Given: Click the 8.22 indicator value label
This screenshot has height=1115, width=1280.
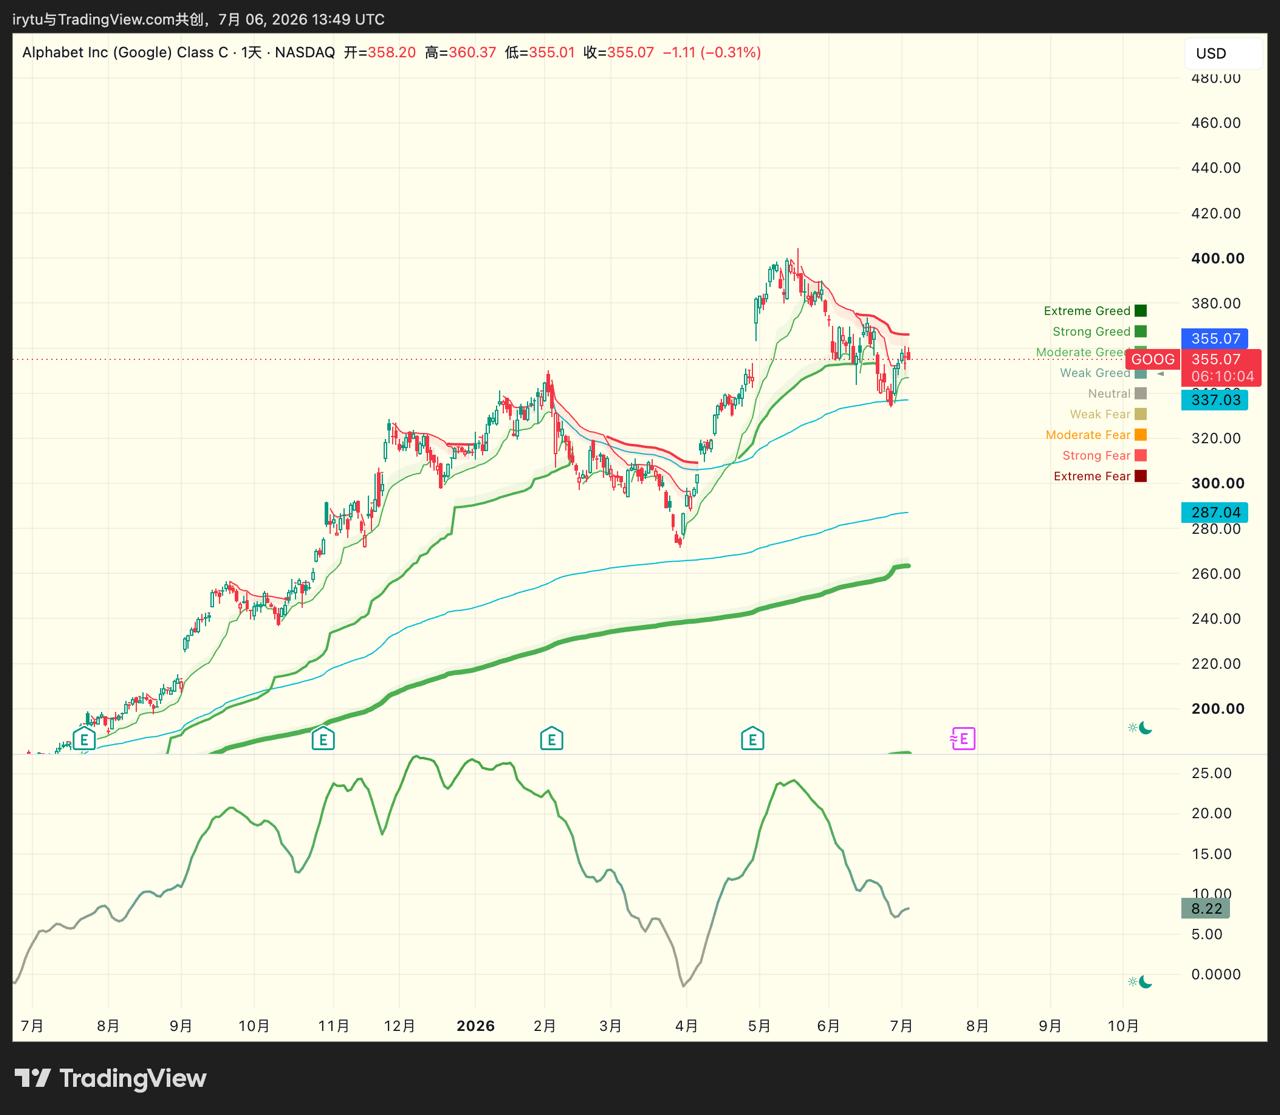Looking at the screenshot, I should [x=1206, y=909].
